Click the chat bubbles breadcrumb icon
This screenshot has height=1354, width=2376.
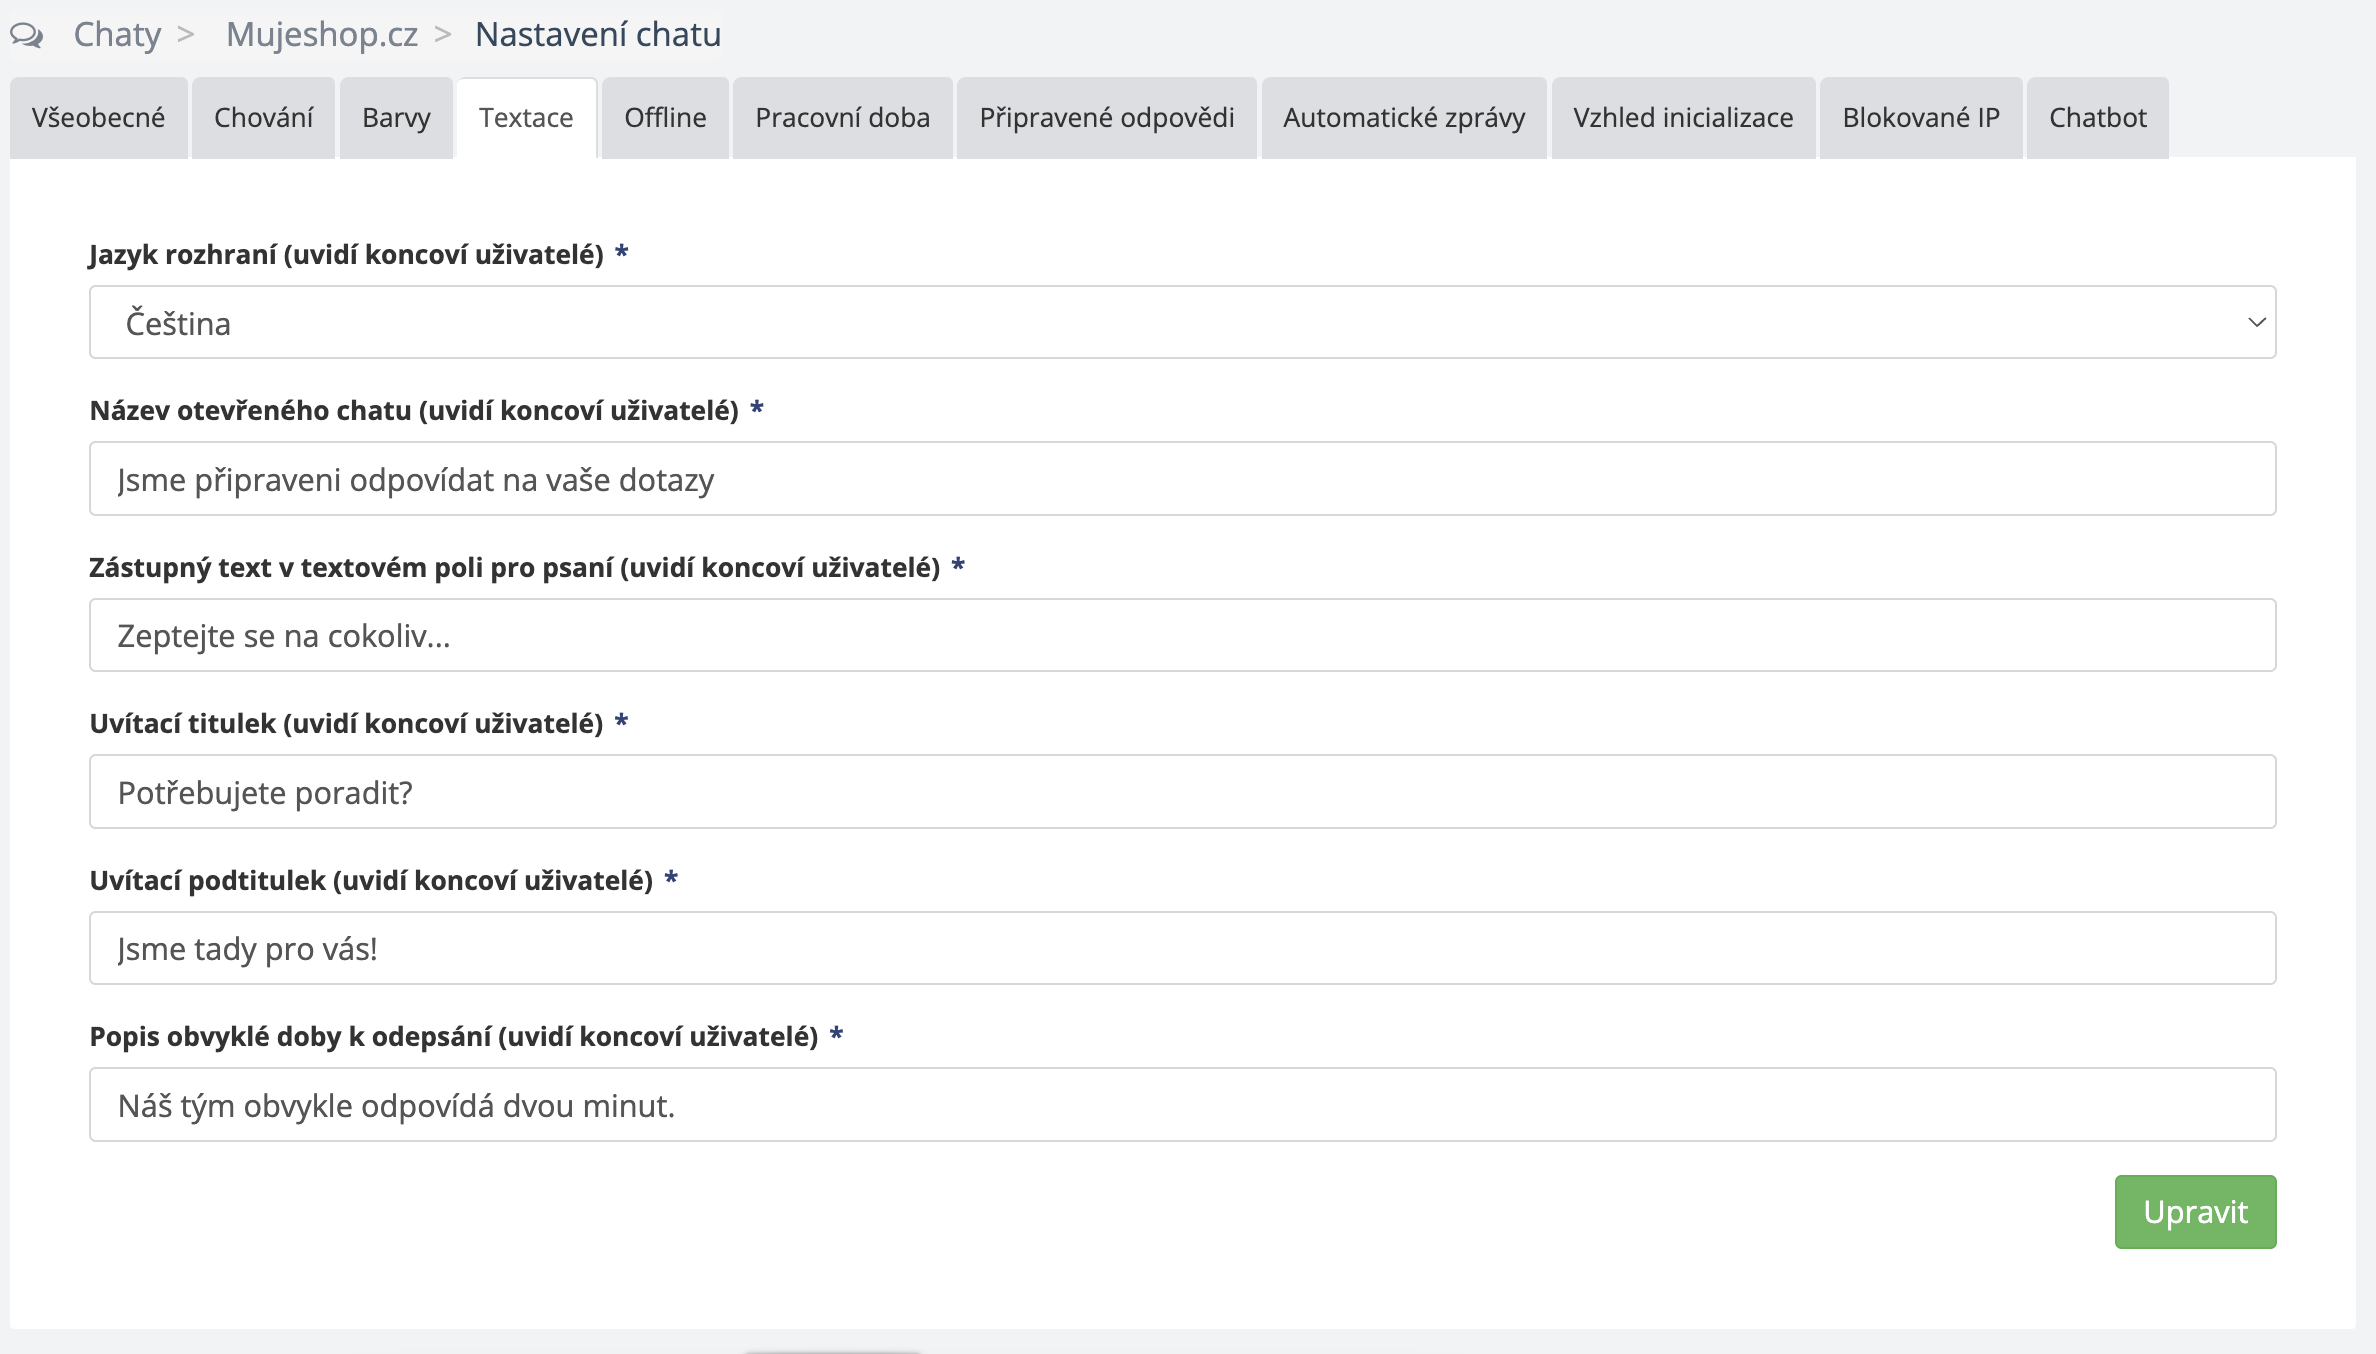[27, 35]
